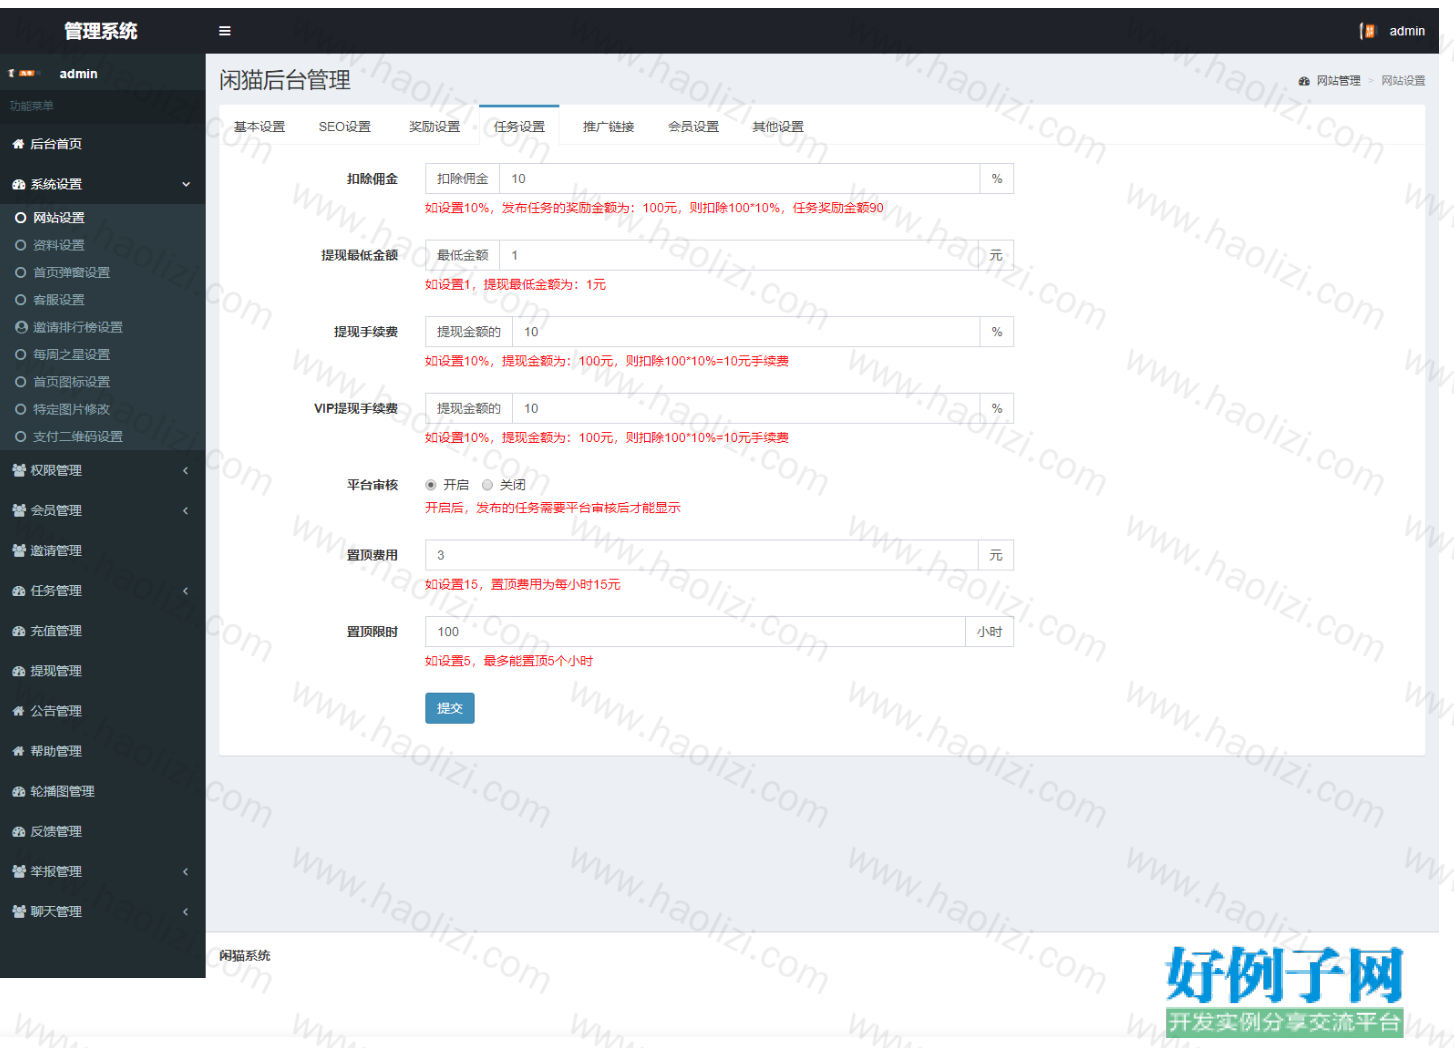The image size is (1454, 1048).
Task: Click the home icon for 帮助管理
Action: pos(18,751)
